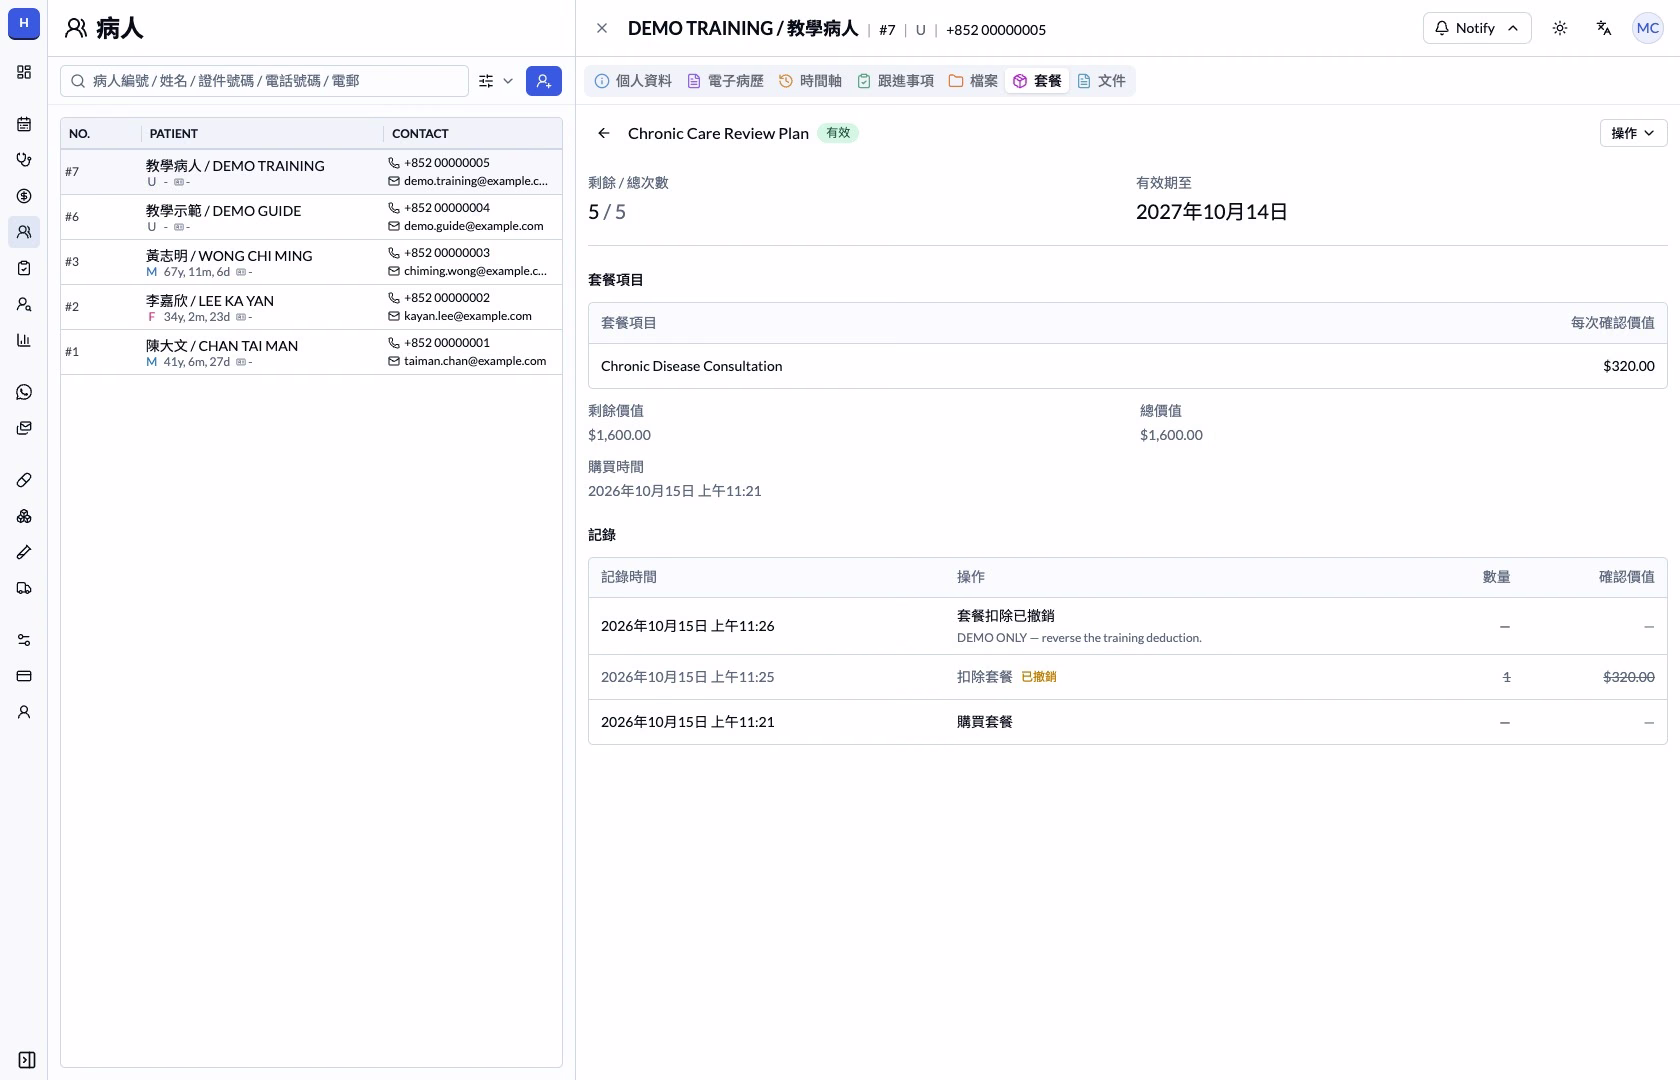Close the DEMO TRAINING patient panel
The image size is (1680, 1080).
coord(602,28)
